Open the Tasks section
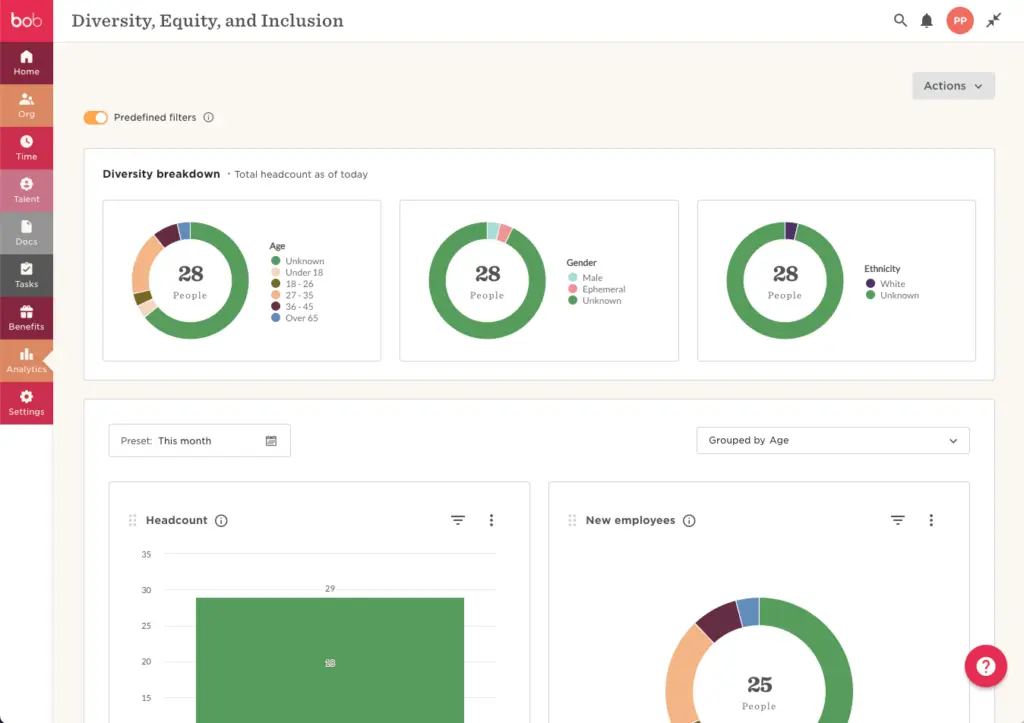 click(x=26, y=275)
